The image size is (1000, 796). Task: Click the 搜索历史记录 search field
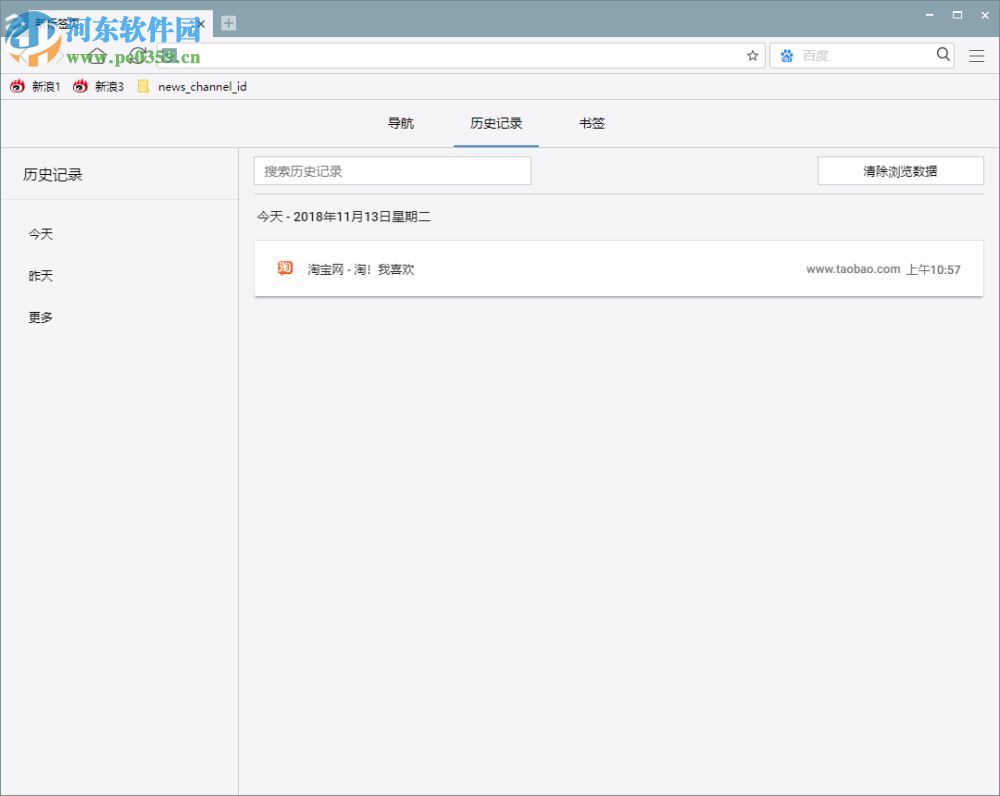392,170
